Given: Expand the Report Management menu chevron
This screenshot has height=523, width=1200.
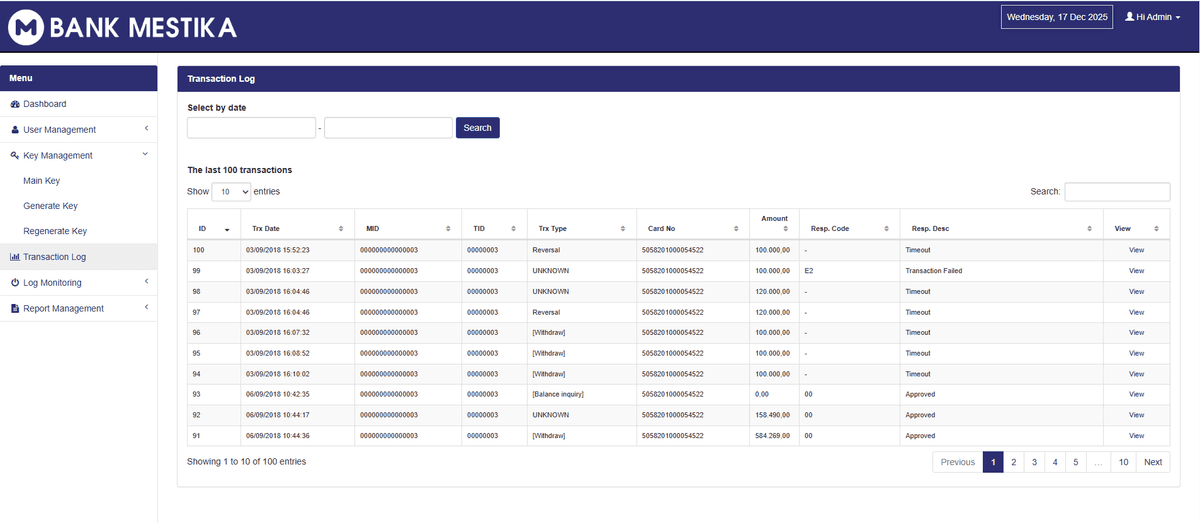Looking at the screenshot, I should click(x=146, y=308).
